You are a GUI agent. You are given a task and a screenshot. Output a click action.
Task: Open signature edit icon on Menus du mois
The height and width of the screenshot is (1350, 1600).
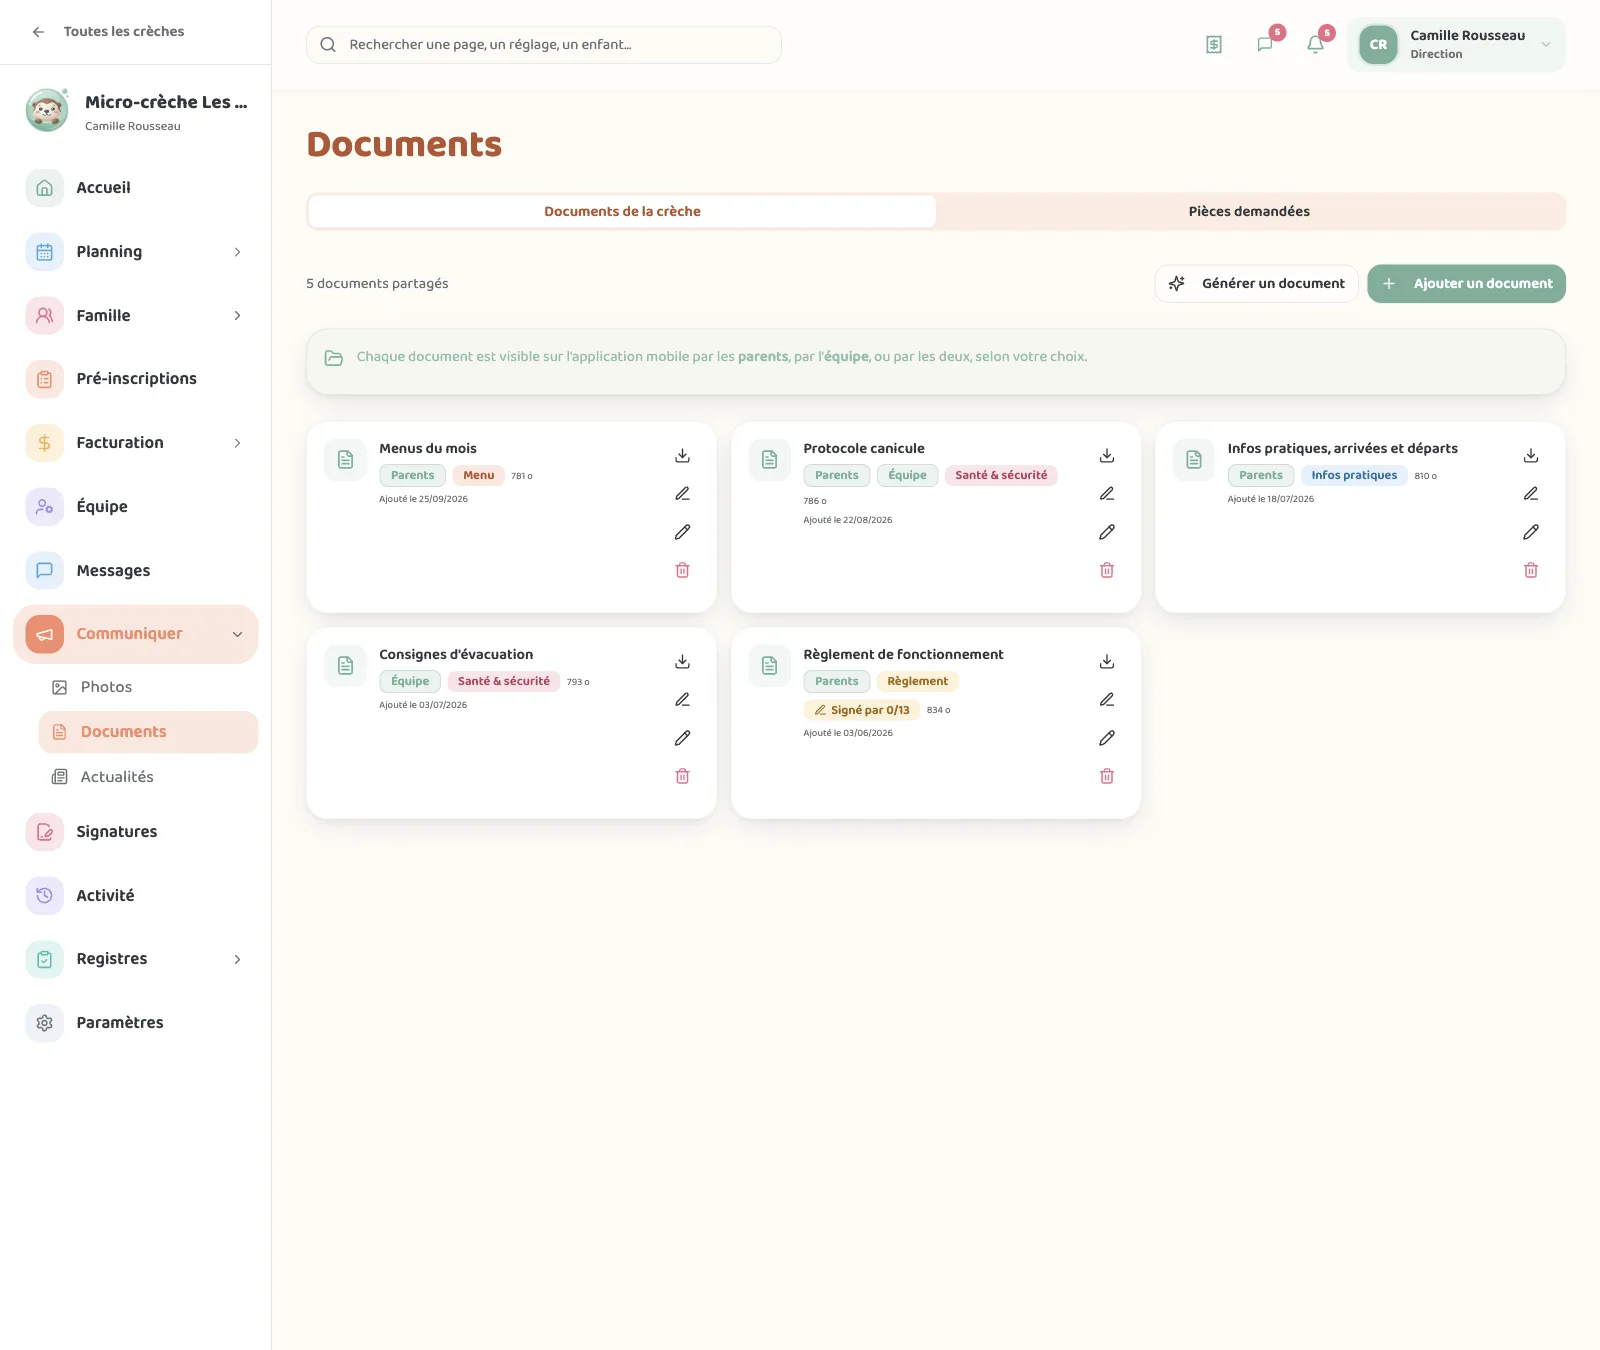point(682,494)
